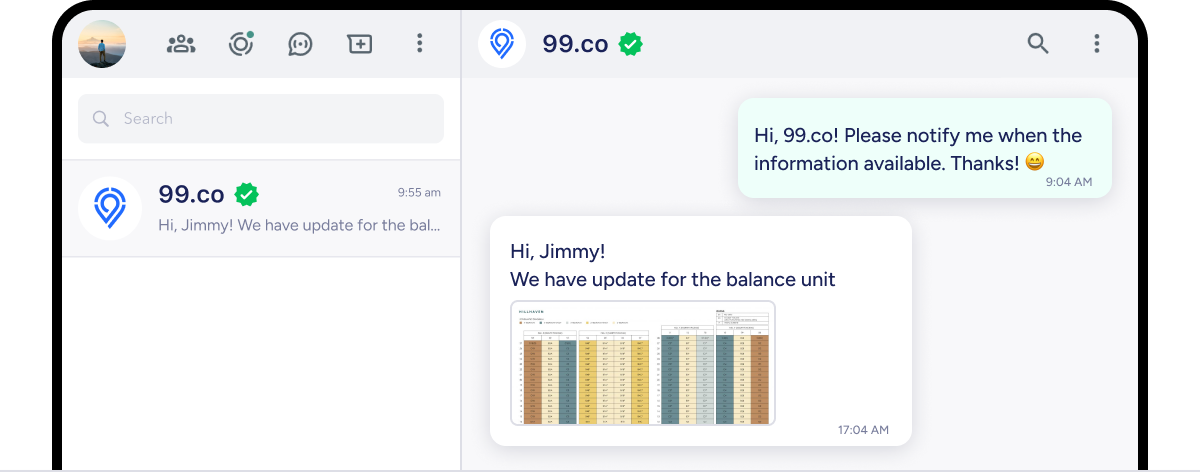This screenshot has width=1200, height=472.
Task: Click the verified badge in chat header
Action: coord(630,44)
